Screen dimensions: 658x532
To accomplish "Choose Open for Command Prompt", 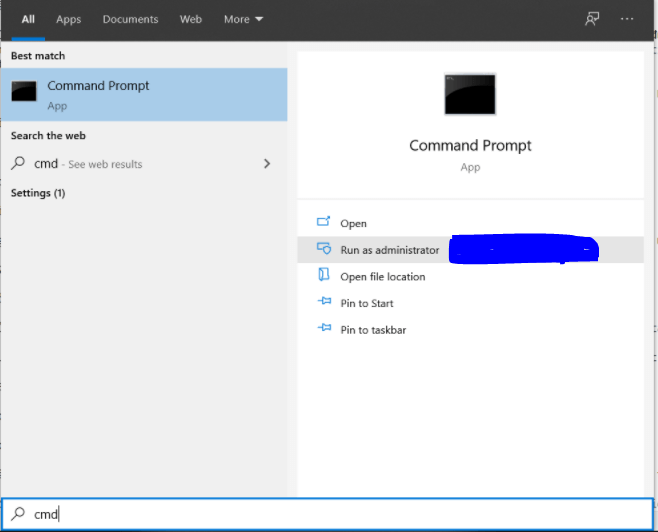I will pyautogui.click(x=470, y=223).
